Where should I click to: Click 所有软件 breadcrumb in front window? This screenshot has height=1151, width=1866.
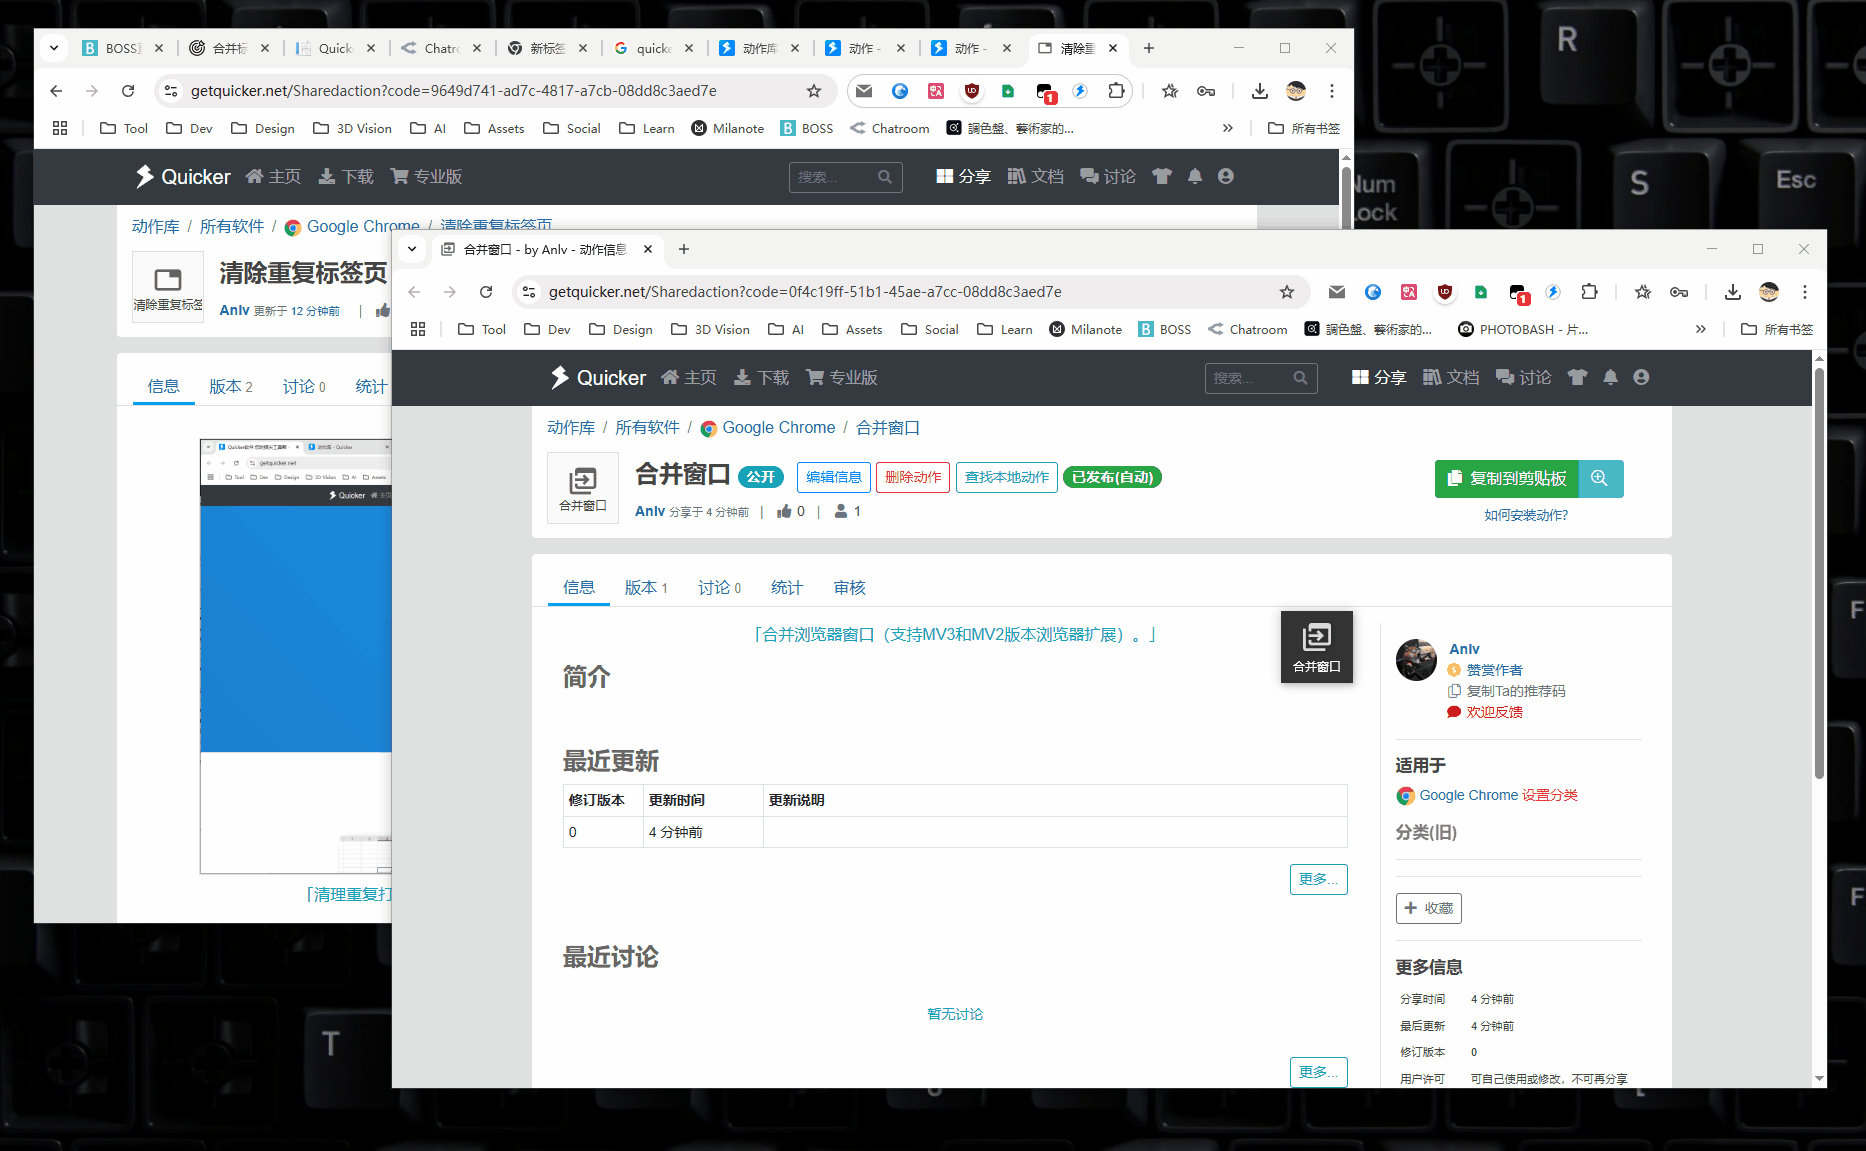[647, 427]
